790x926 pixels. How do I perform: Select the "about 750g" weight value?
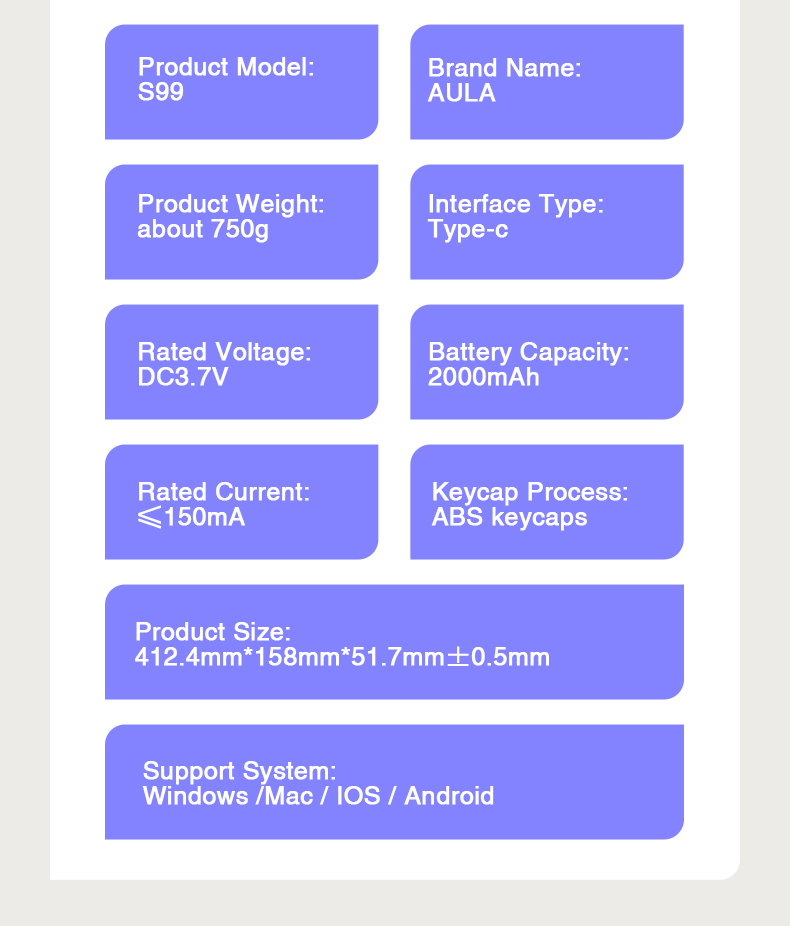click(203, 229)
